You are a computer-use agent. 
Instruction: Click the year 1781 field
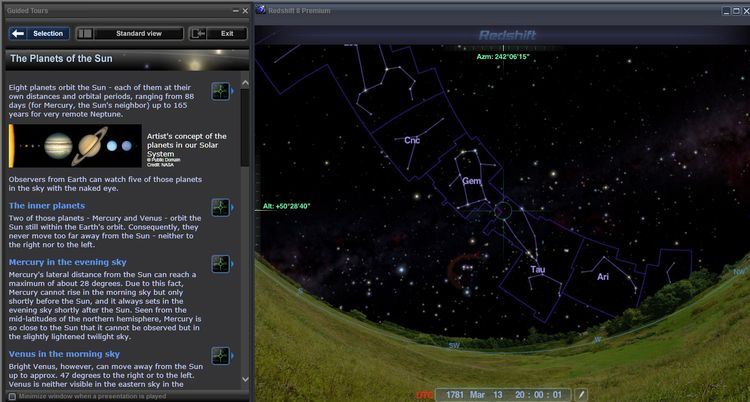coord(454,395)
